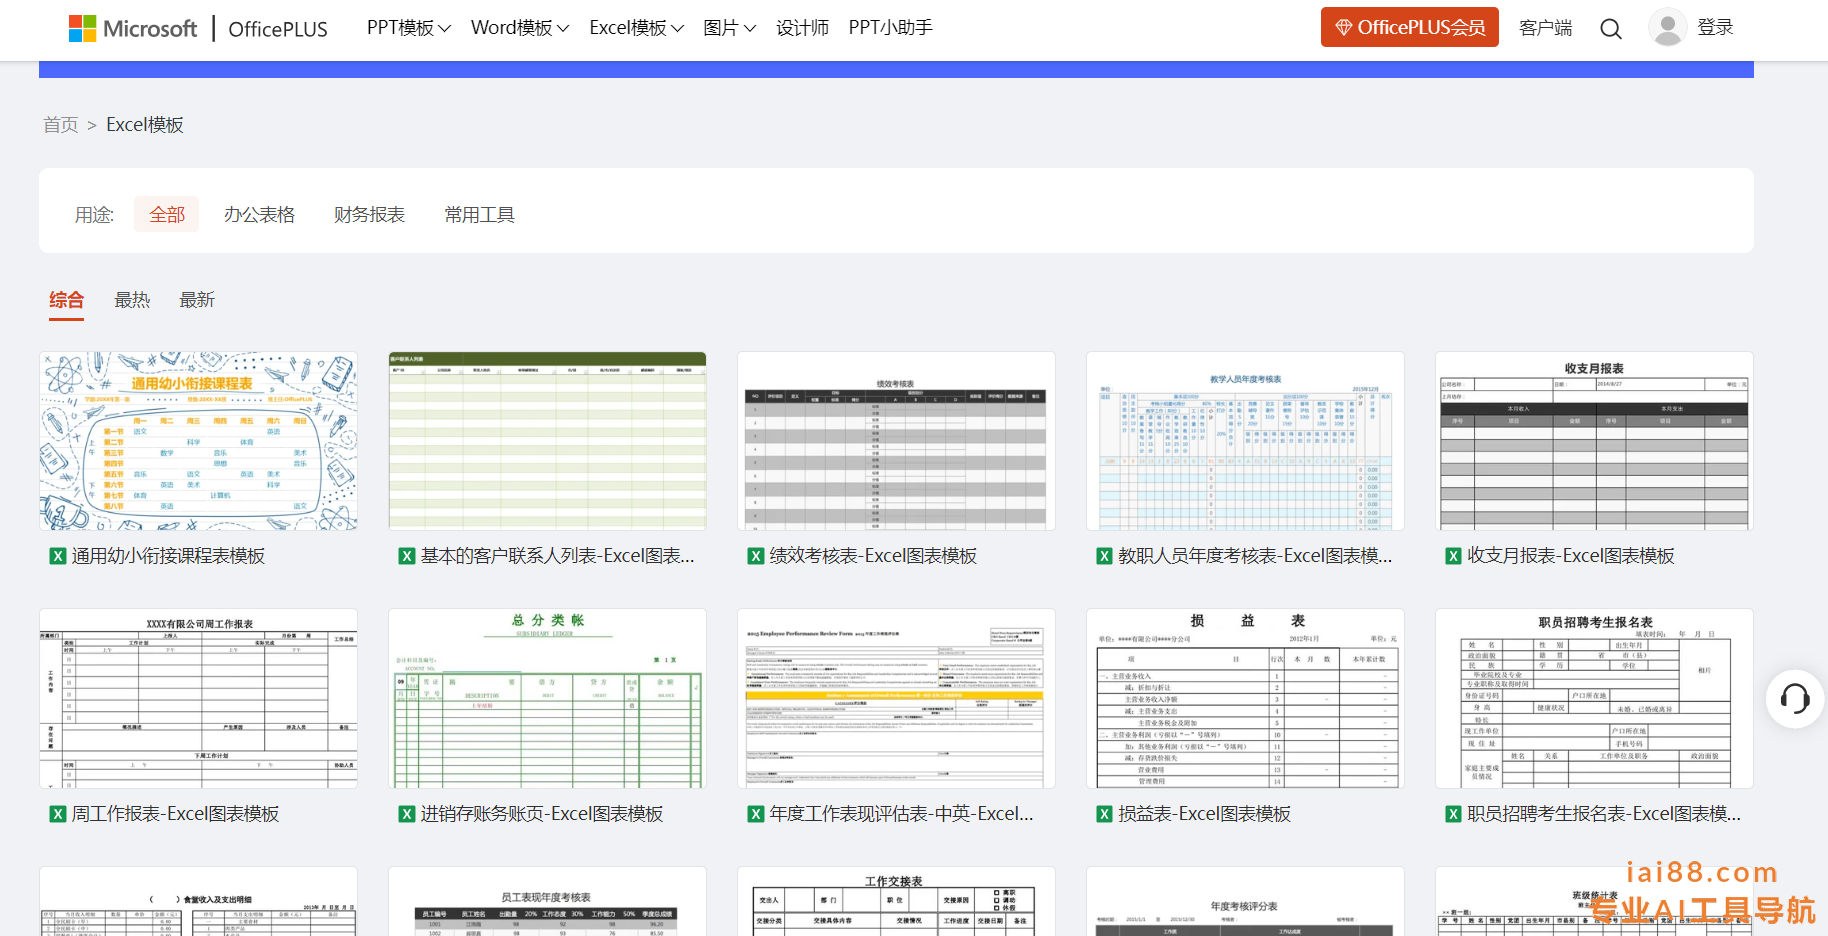Viewport: 1828px width, 936px height.
Task: Click Excel icon beside 收支月报表
Action: coord(1454,556)
